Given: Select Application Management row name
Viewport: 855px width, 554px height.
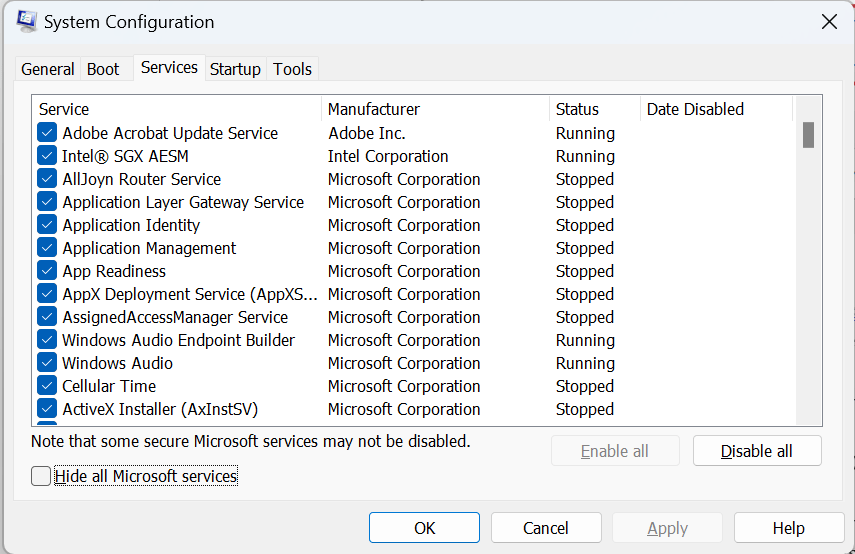Looking at the screenshot, I should point(149,248).
